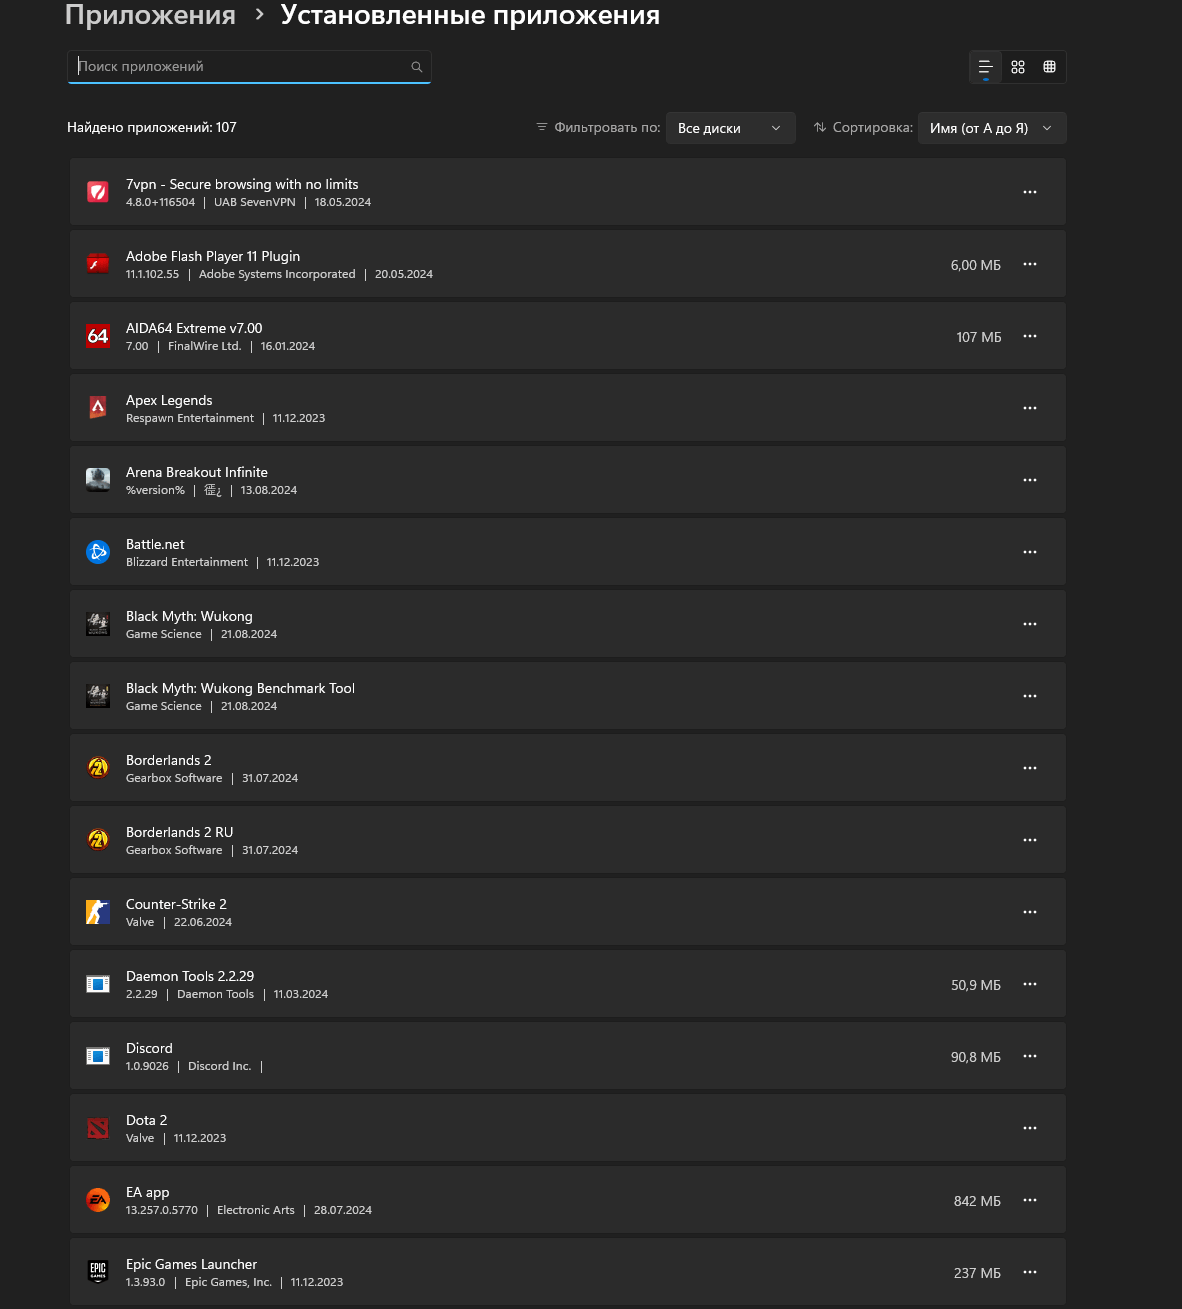Open the 'Все диски' filter dropdown
This screenshot has width=1182, height=1309.
[x=731, y=128]
